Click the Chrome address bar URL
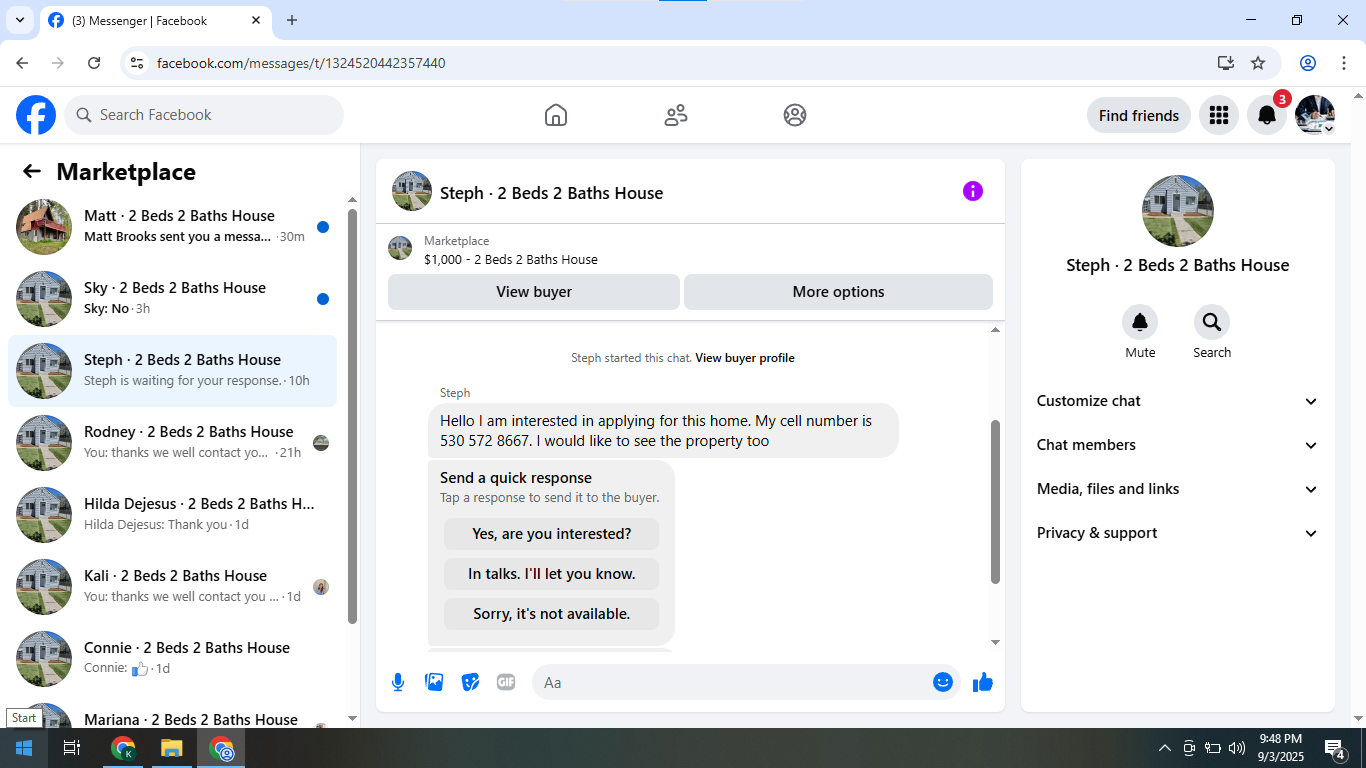 (x=301, y=63)
